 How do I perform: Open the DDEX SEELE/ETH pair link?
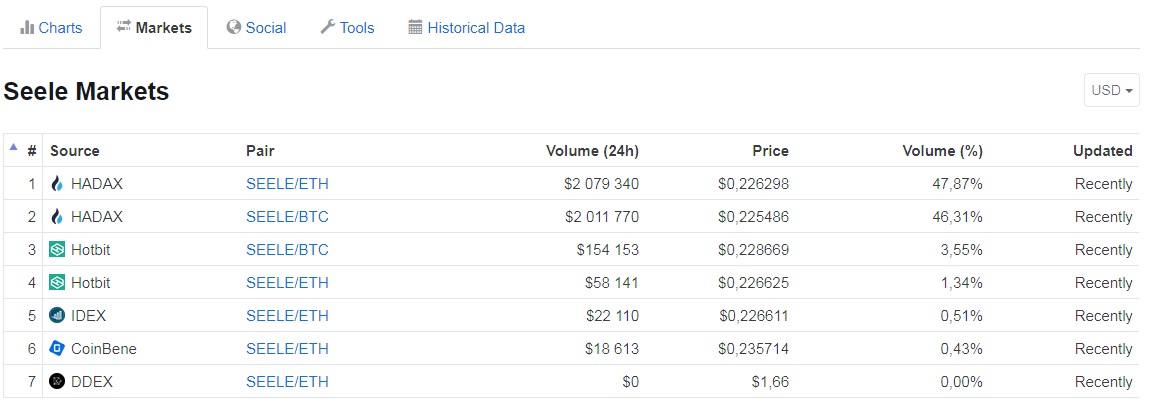point(287,382)
